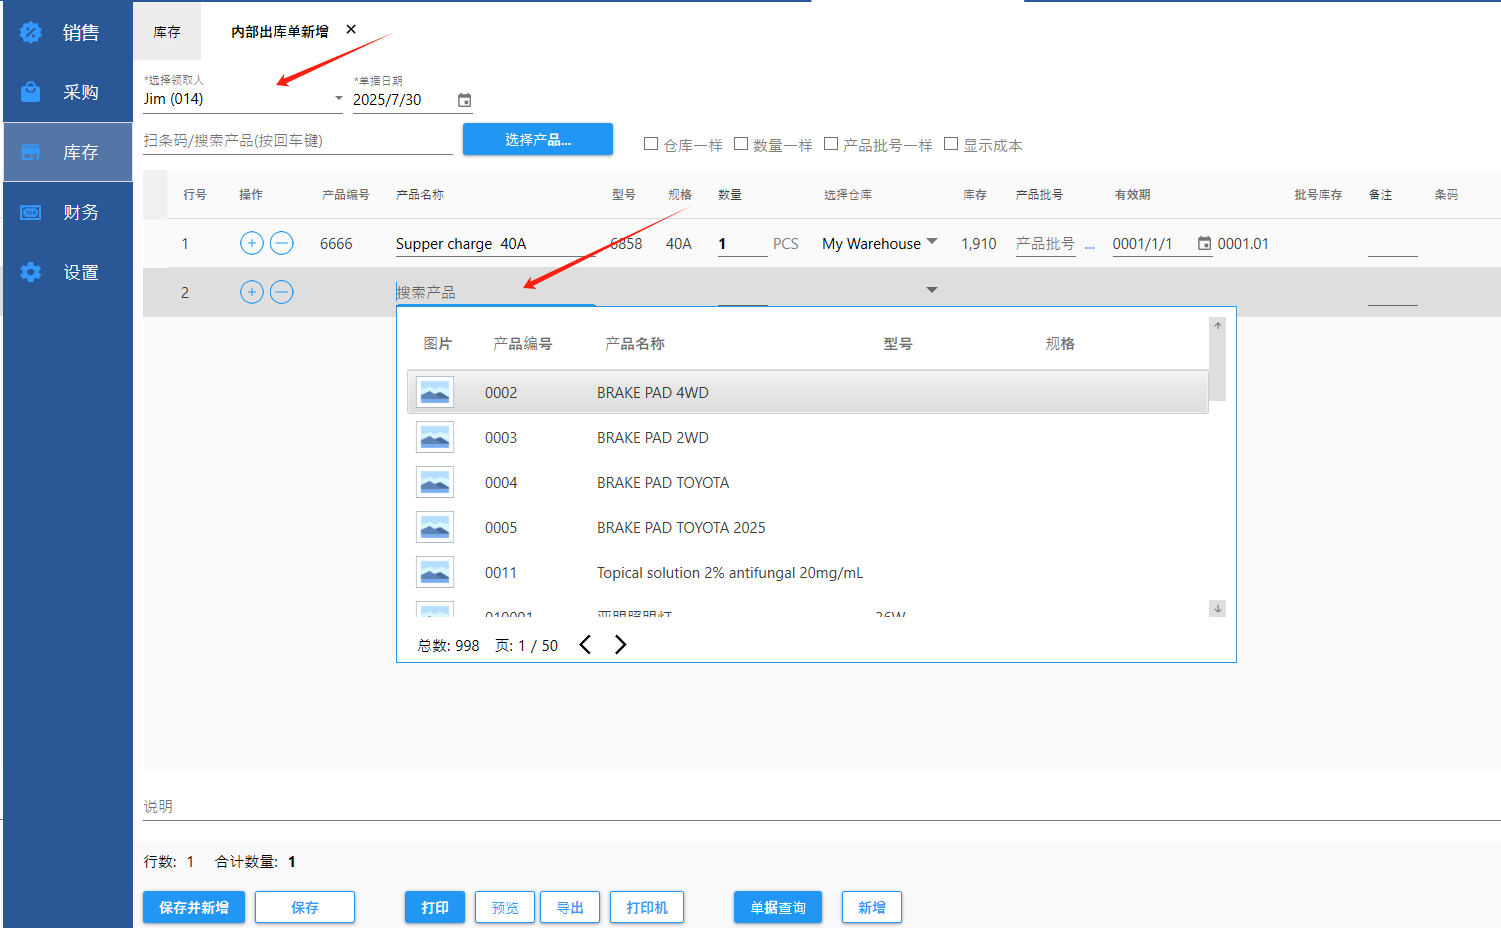Go to next page of product list
This screenshot has height=928, width=1501.
click(620, 645)
